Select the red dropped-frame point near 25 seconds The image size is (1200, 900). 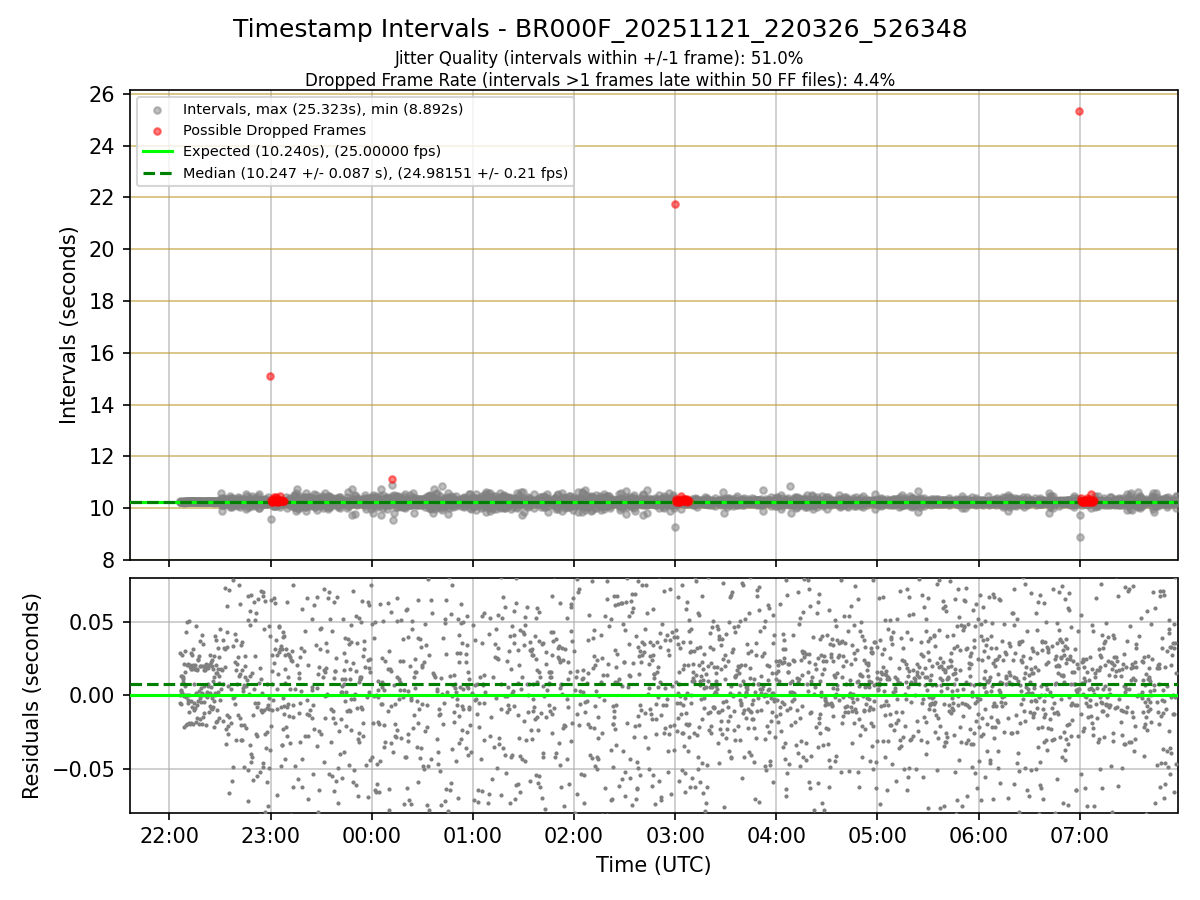click(x=1079, y=111)
